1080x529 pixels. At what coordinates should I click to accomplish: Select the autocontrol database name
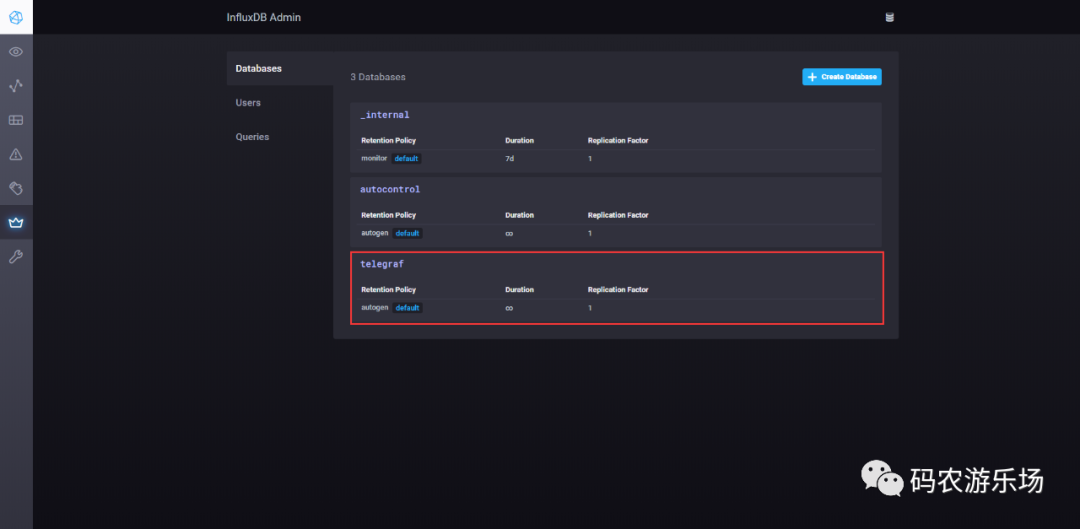pyautogui.click(x=390, y=189)
